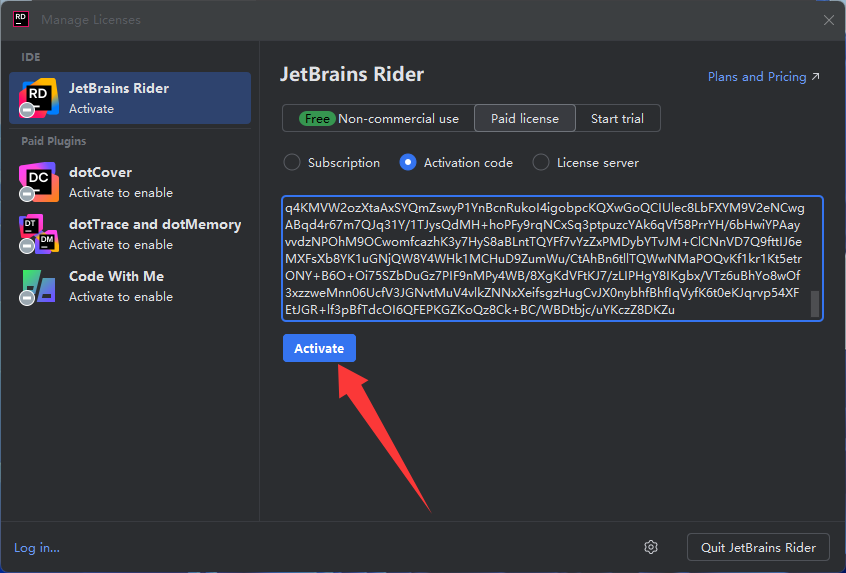This screenshot has width=846, height=573.
Task: Click the 'Paid Plugins' section label
Action: [53, 141]
